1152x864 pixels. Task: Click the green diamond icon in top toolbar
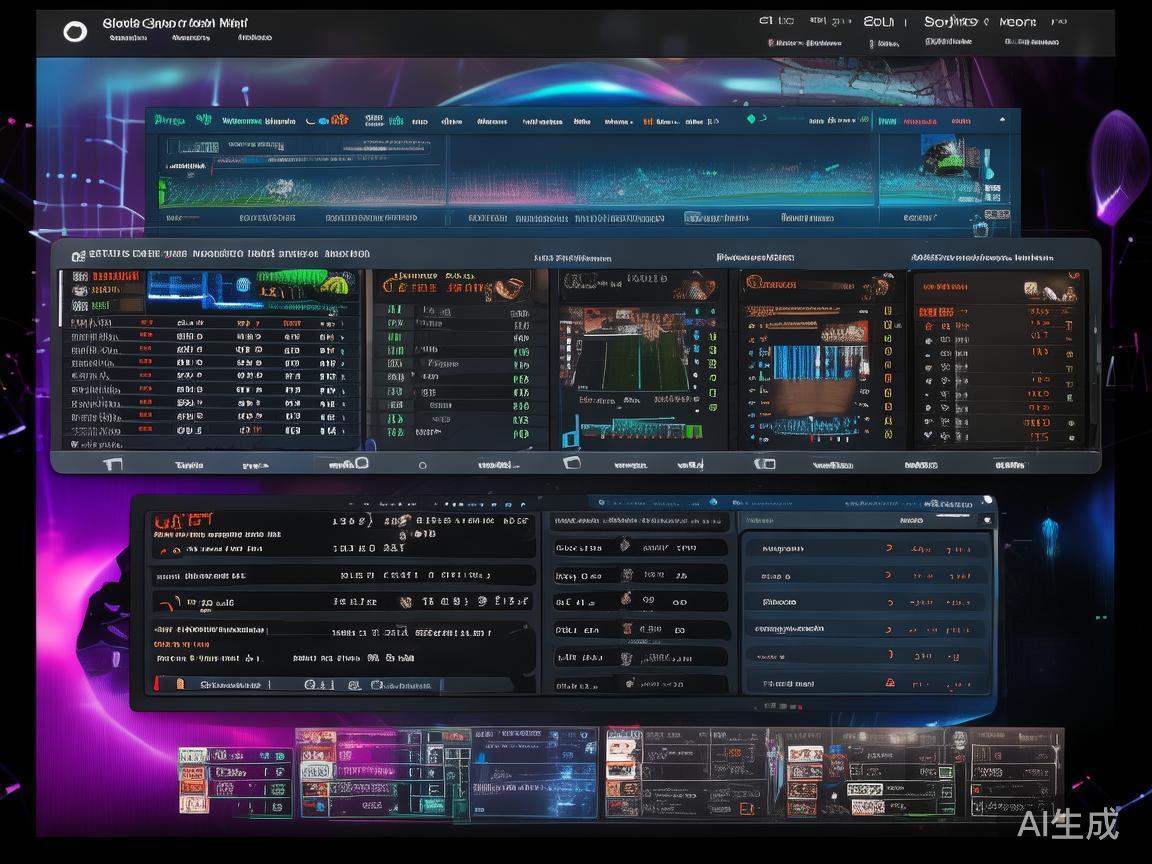(750, 120)
